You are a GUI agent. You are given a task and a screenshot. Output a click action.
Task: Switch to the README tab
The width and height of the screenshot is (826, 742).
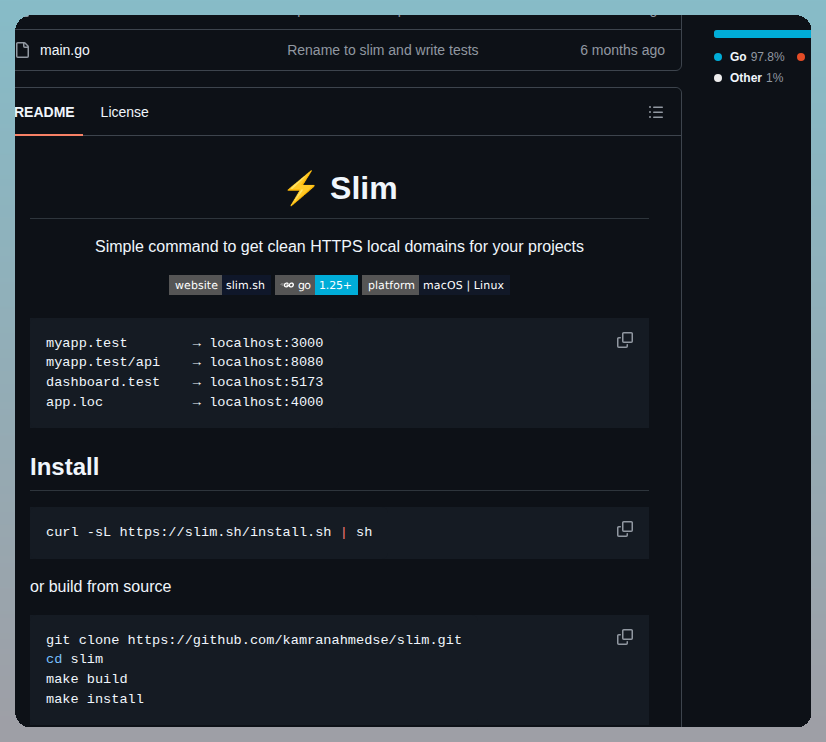point(45,112)
